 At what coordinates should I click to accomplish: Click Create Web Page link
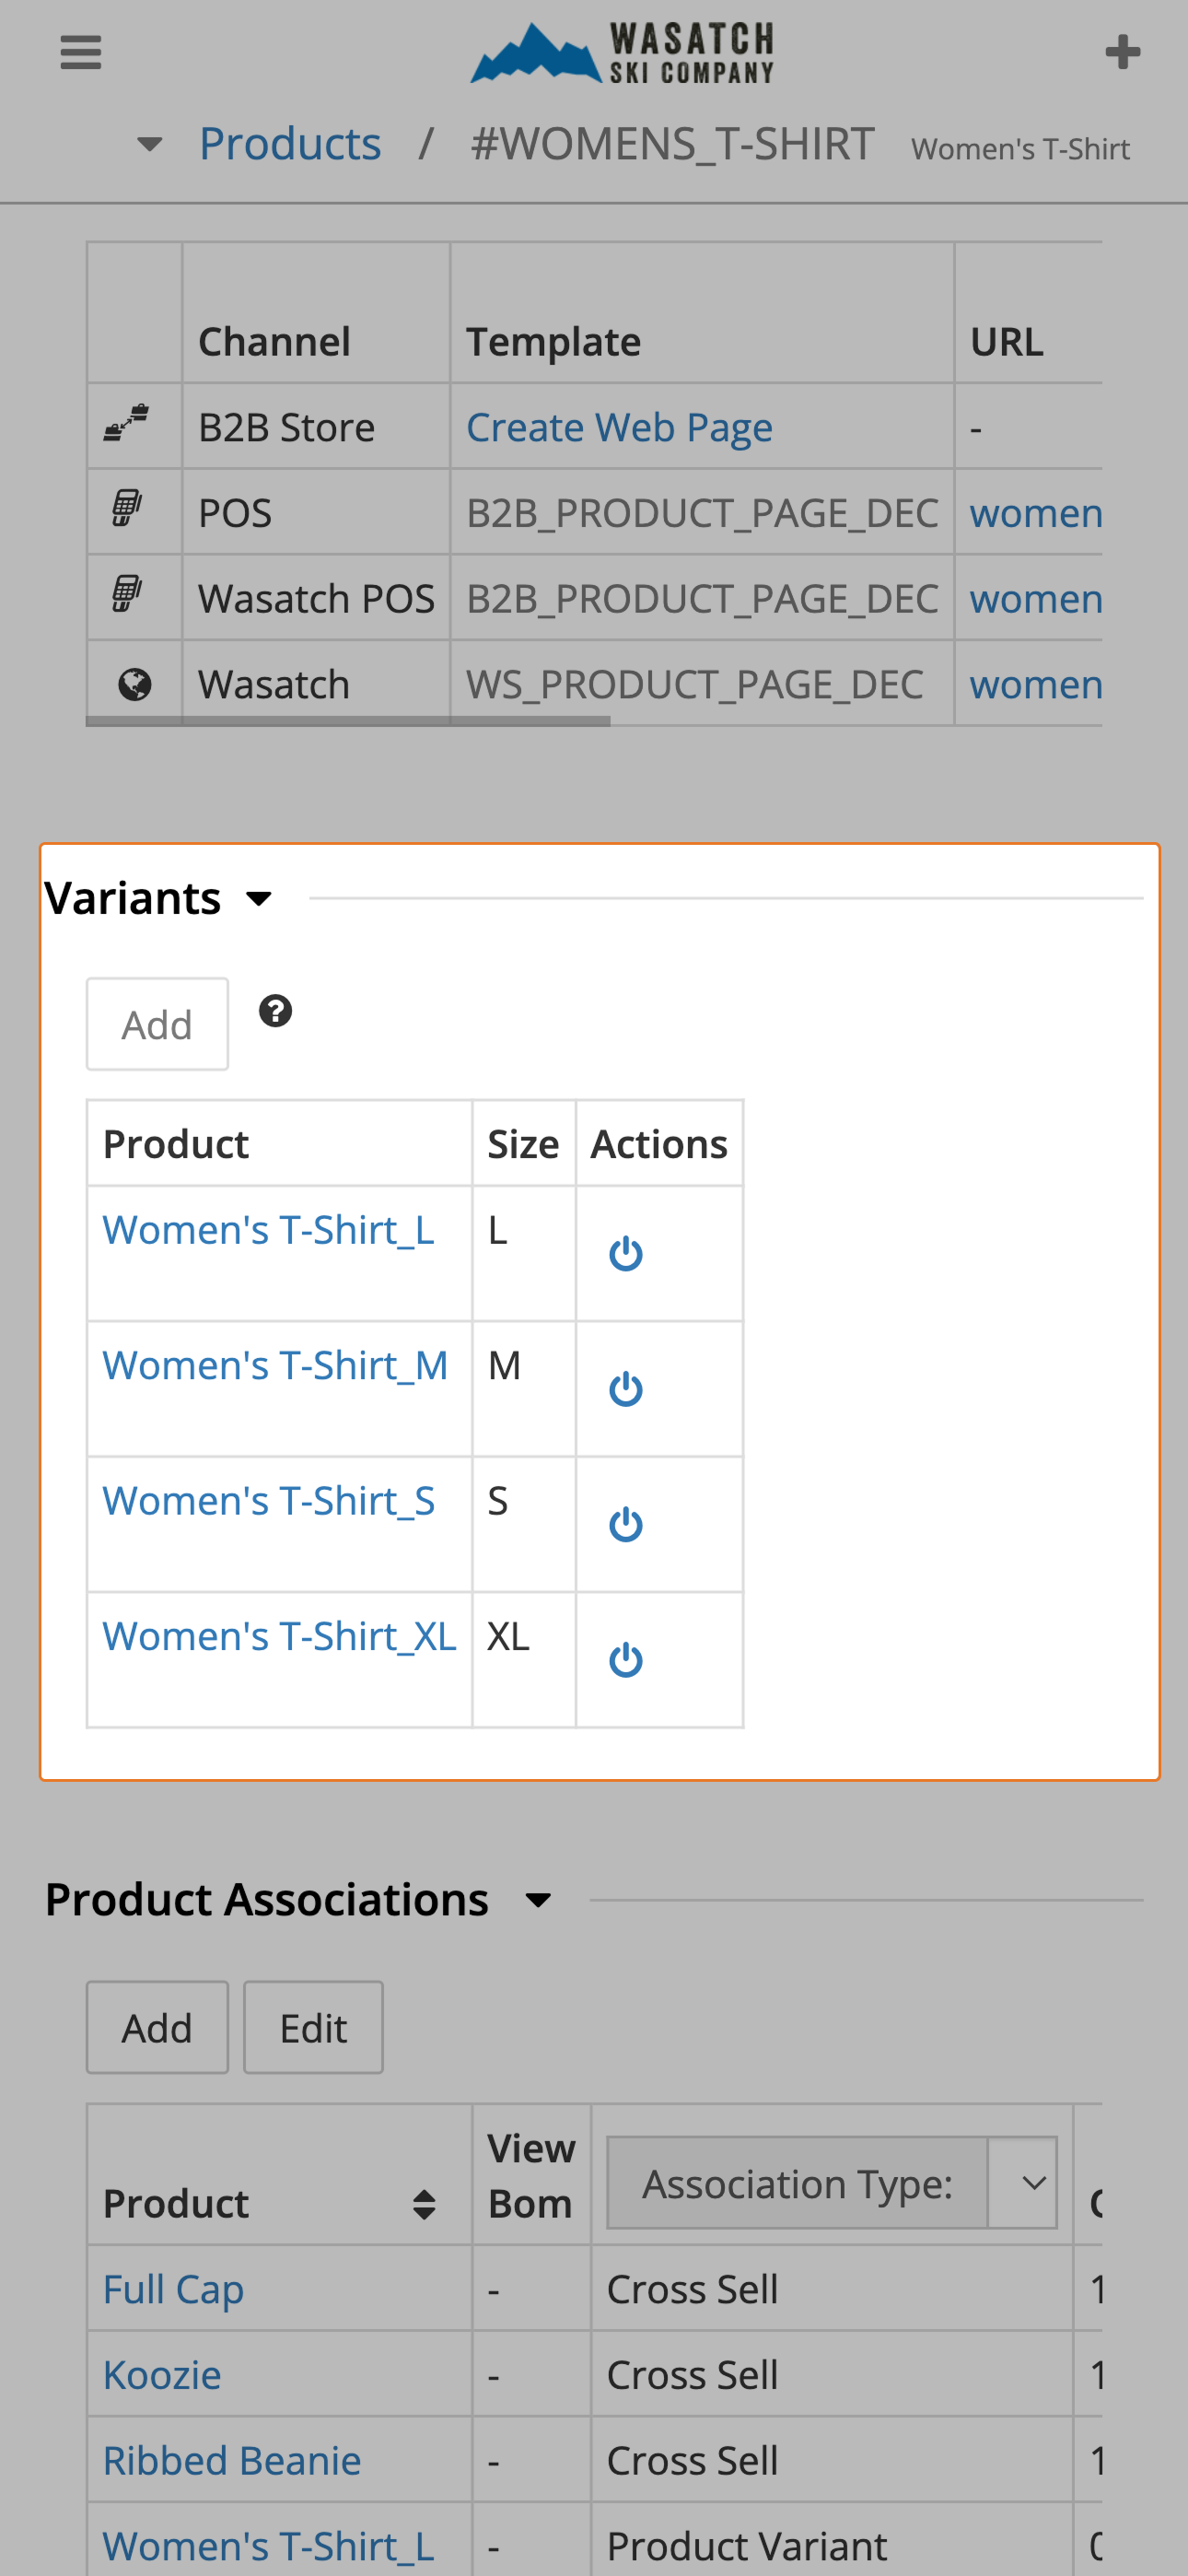click(x=619, y=427)
